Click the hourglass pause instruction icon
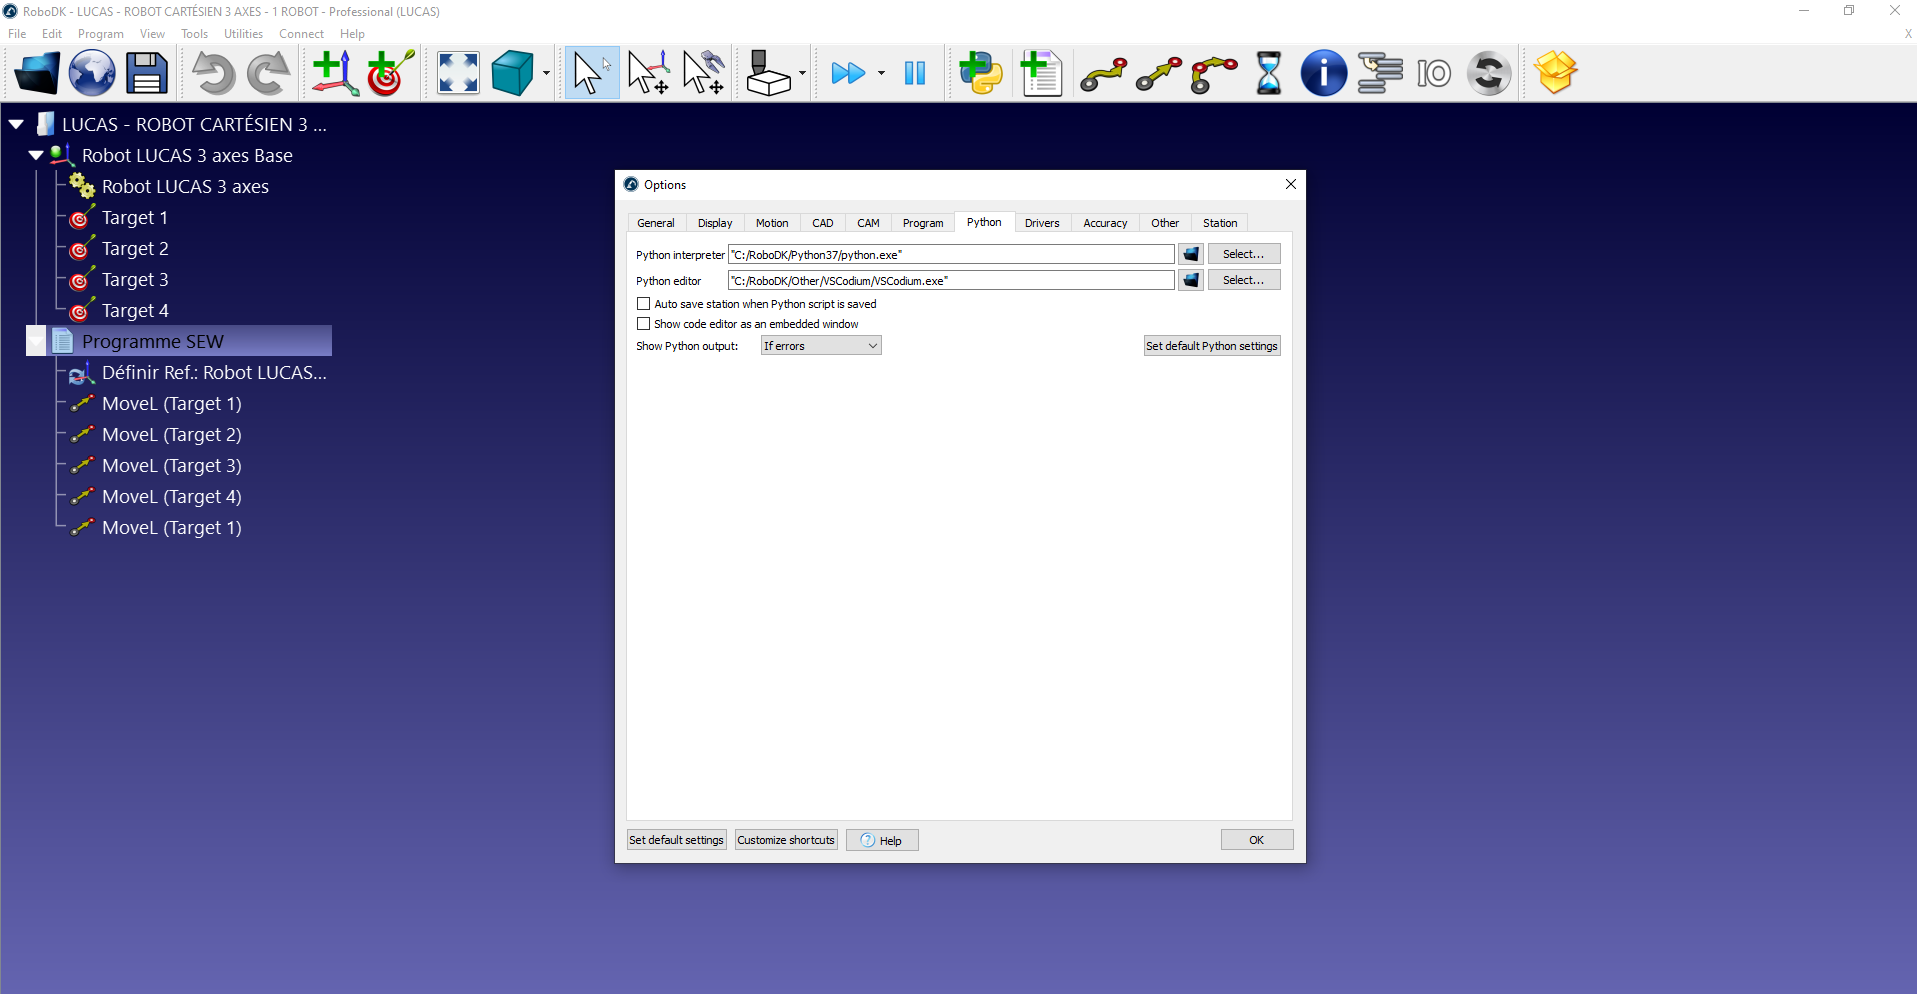The width and height of the screenshot is (1917, 994). (x=1268, y=74)
